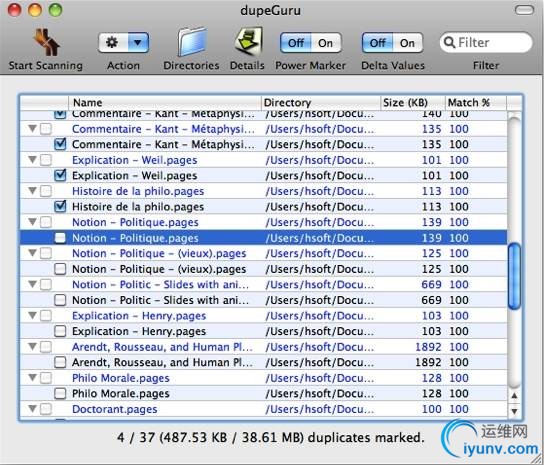
Task: Click size 1892 in blue Arendt row
Action: 428,347
